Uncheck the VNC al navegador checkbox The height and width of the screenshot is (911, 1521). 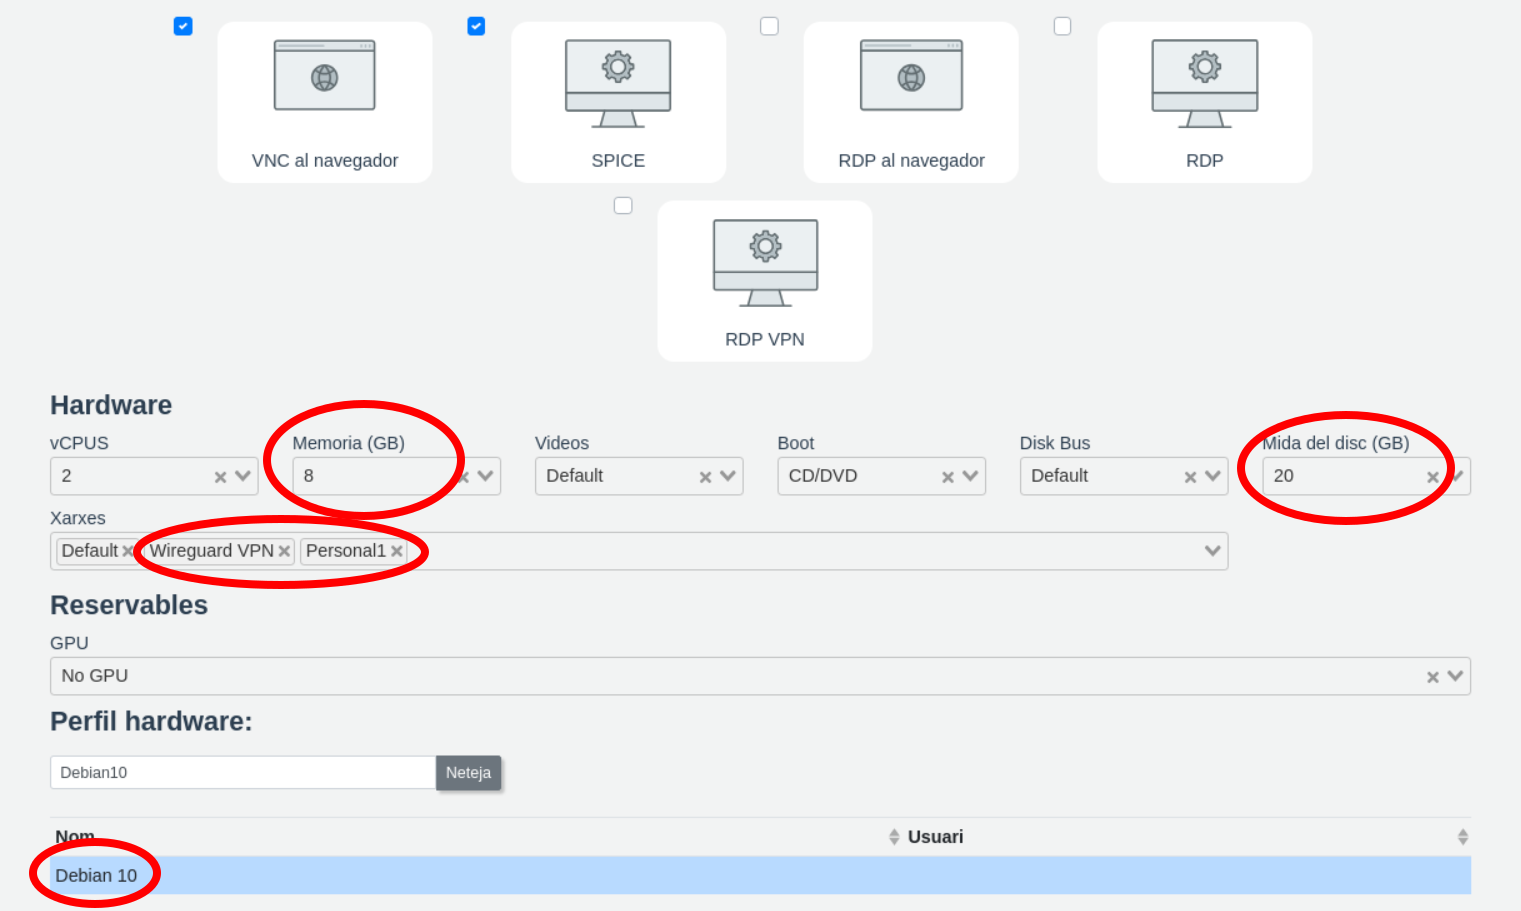[183, 26]
